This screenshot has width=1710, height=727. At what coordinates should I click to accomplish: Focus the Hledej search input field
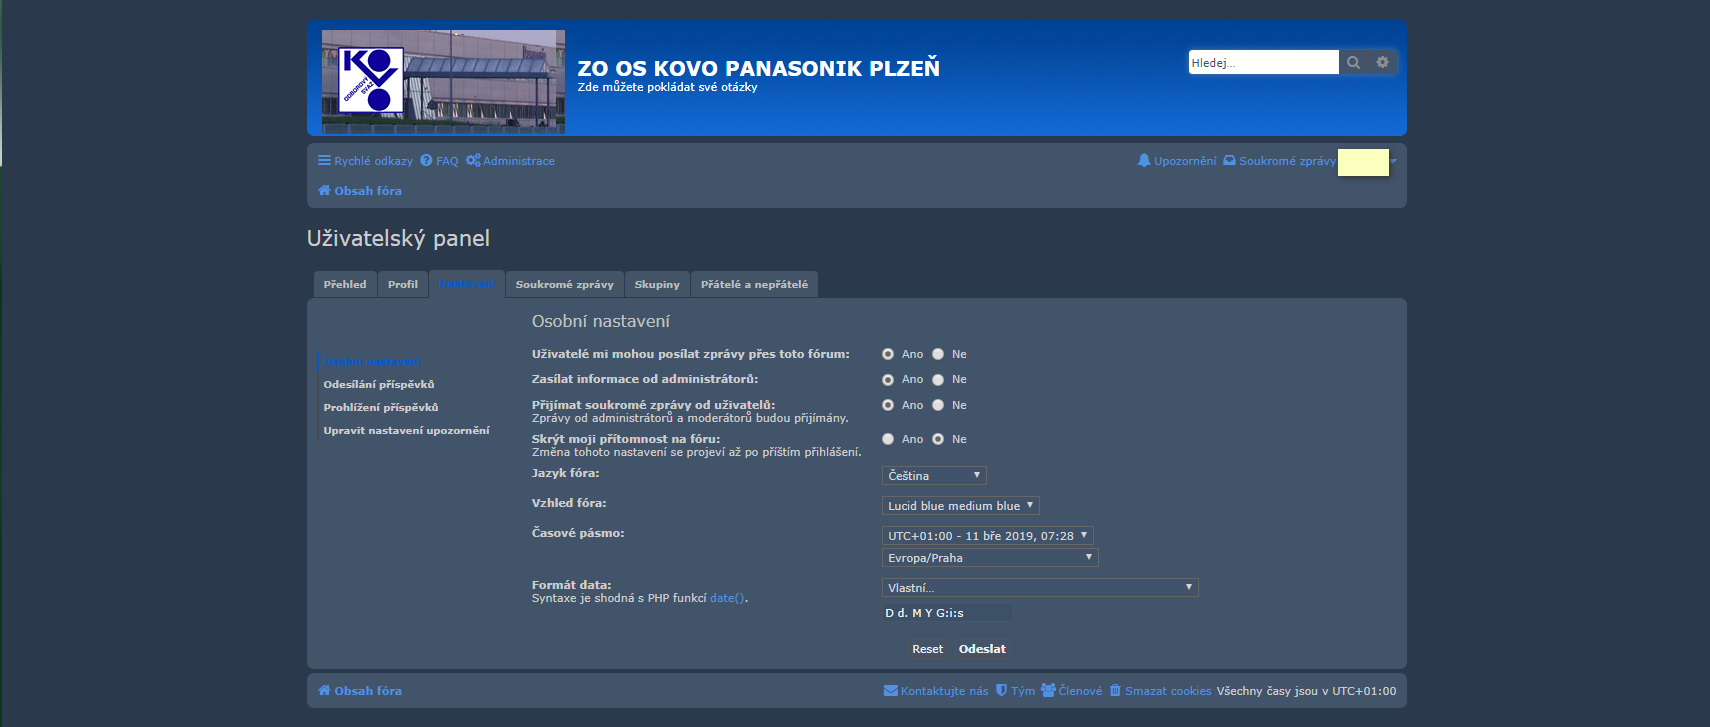[x=1264, y=62]
